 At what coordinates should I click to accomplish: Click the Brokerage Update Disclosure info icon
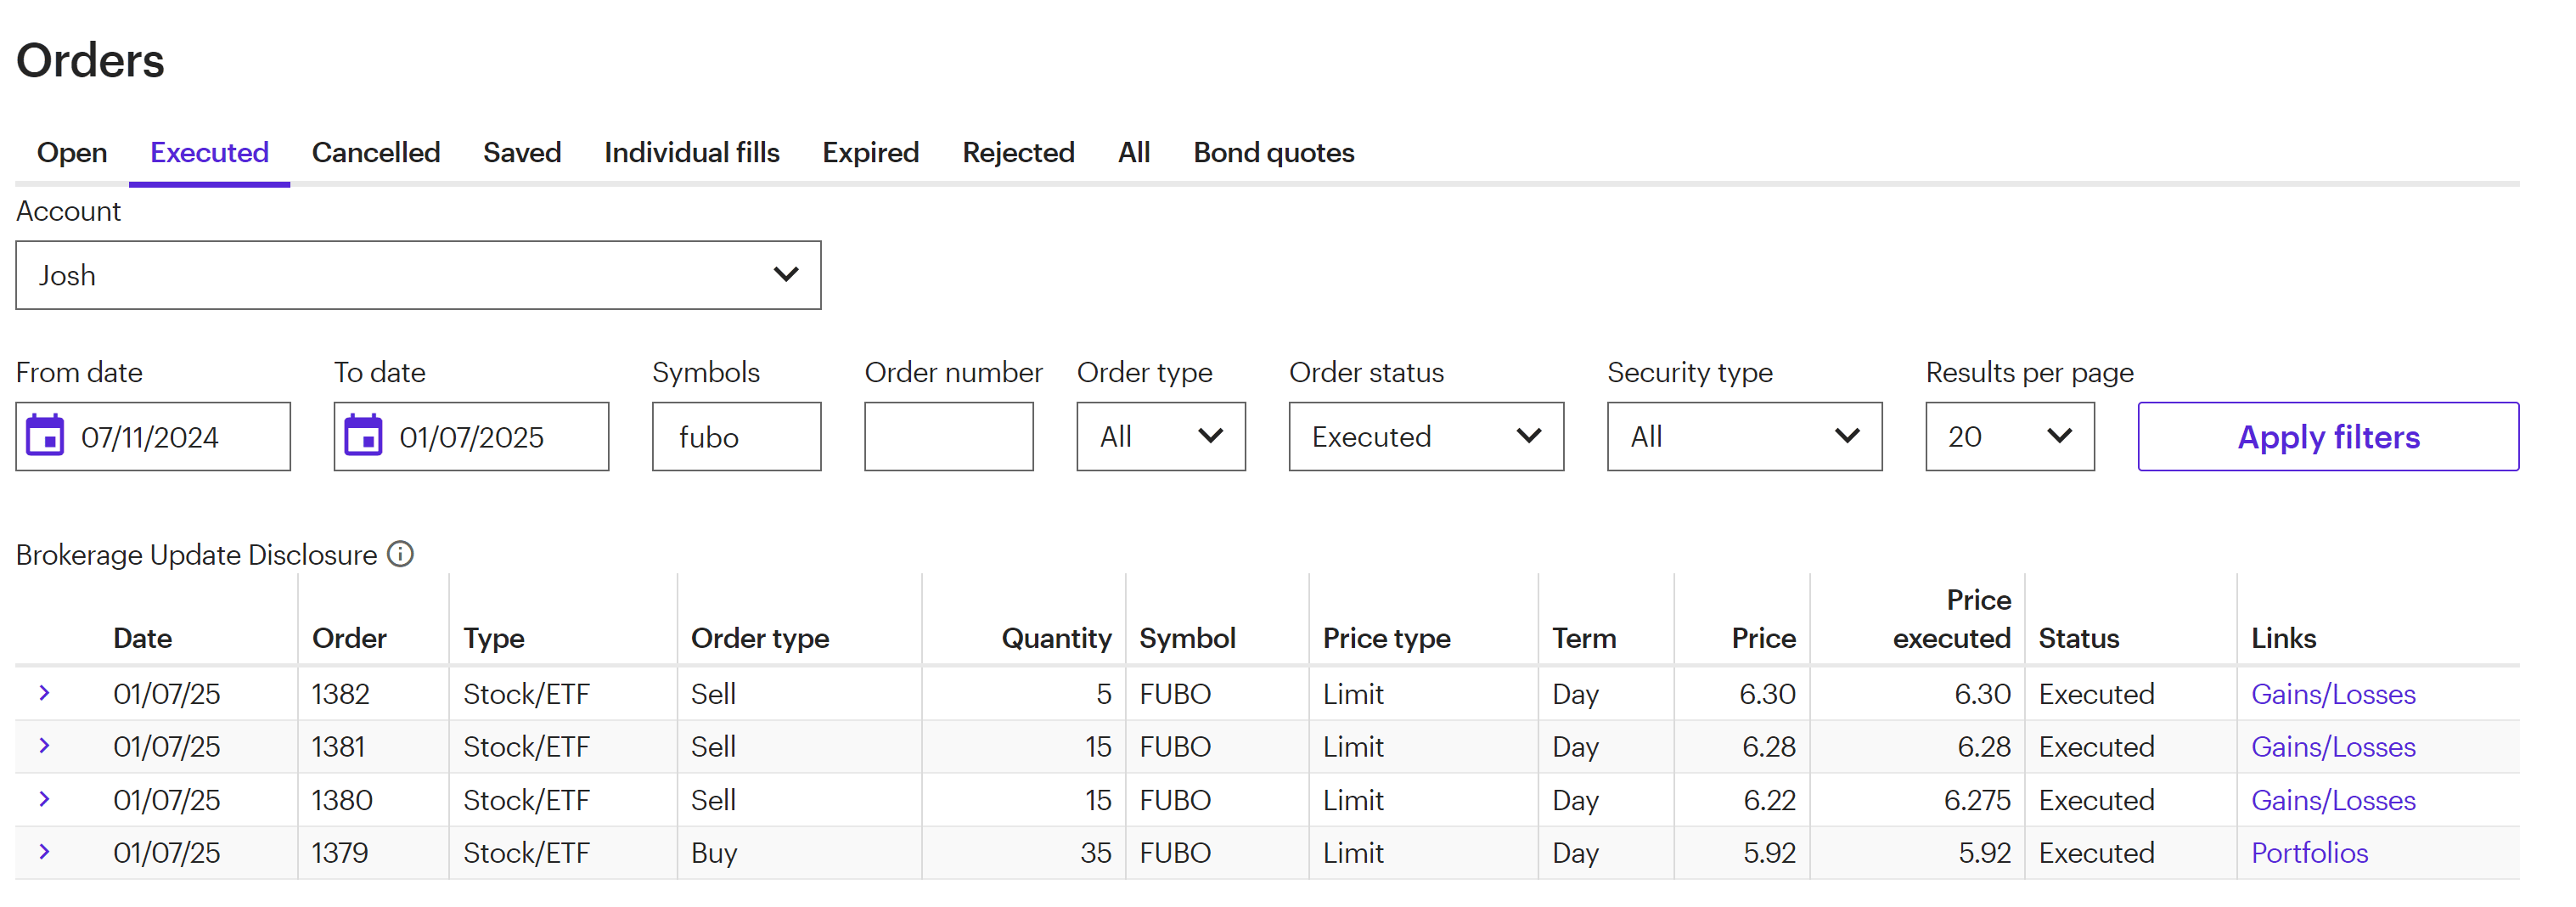pos(400,554)
